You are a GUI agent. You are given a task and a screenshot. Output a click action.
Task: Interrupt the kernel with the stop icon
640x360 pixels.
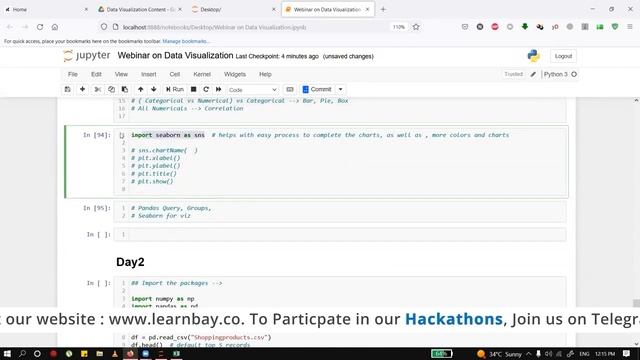[x=193, y=89]
